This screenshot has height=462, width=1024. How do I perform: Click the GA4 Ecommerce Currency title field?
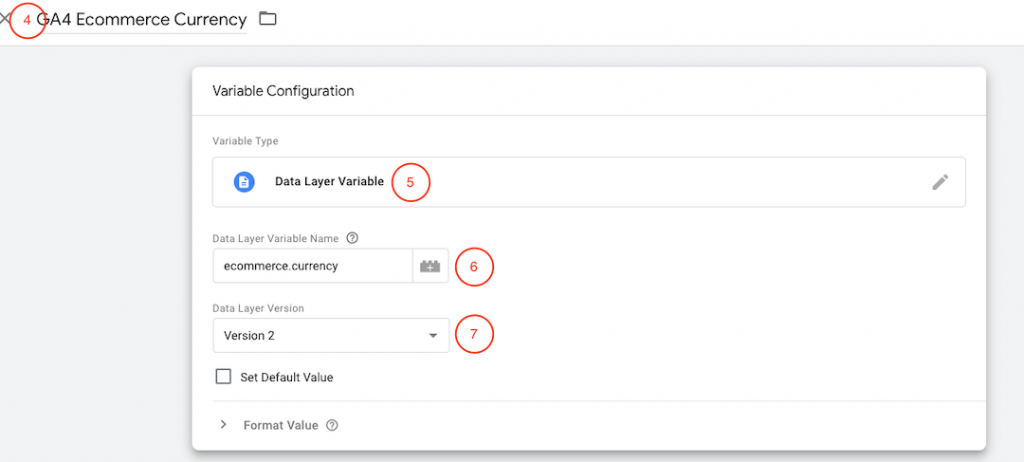pos(142,20)
